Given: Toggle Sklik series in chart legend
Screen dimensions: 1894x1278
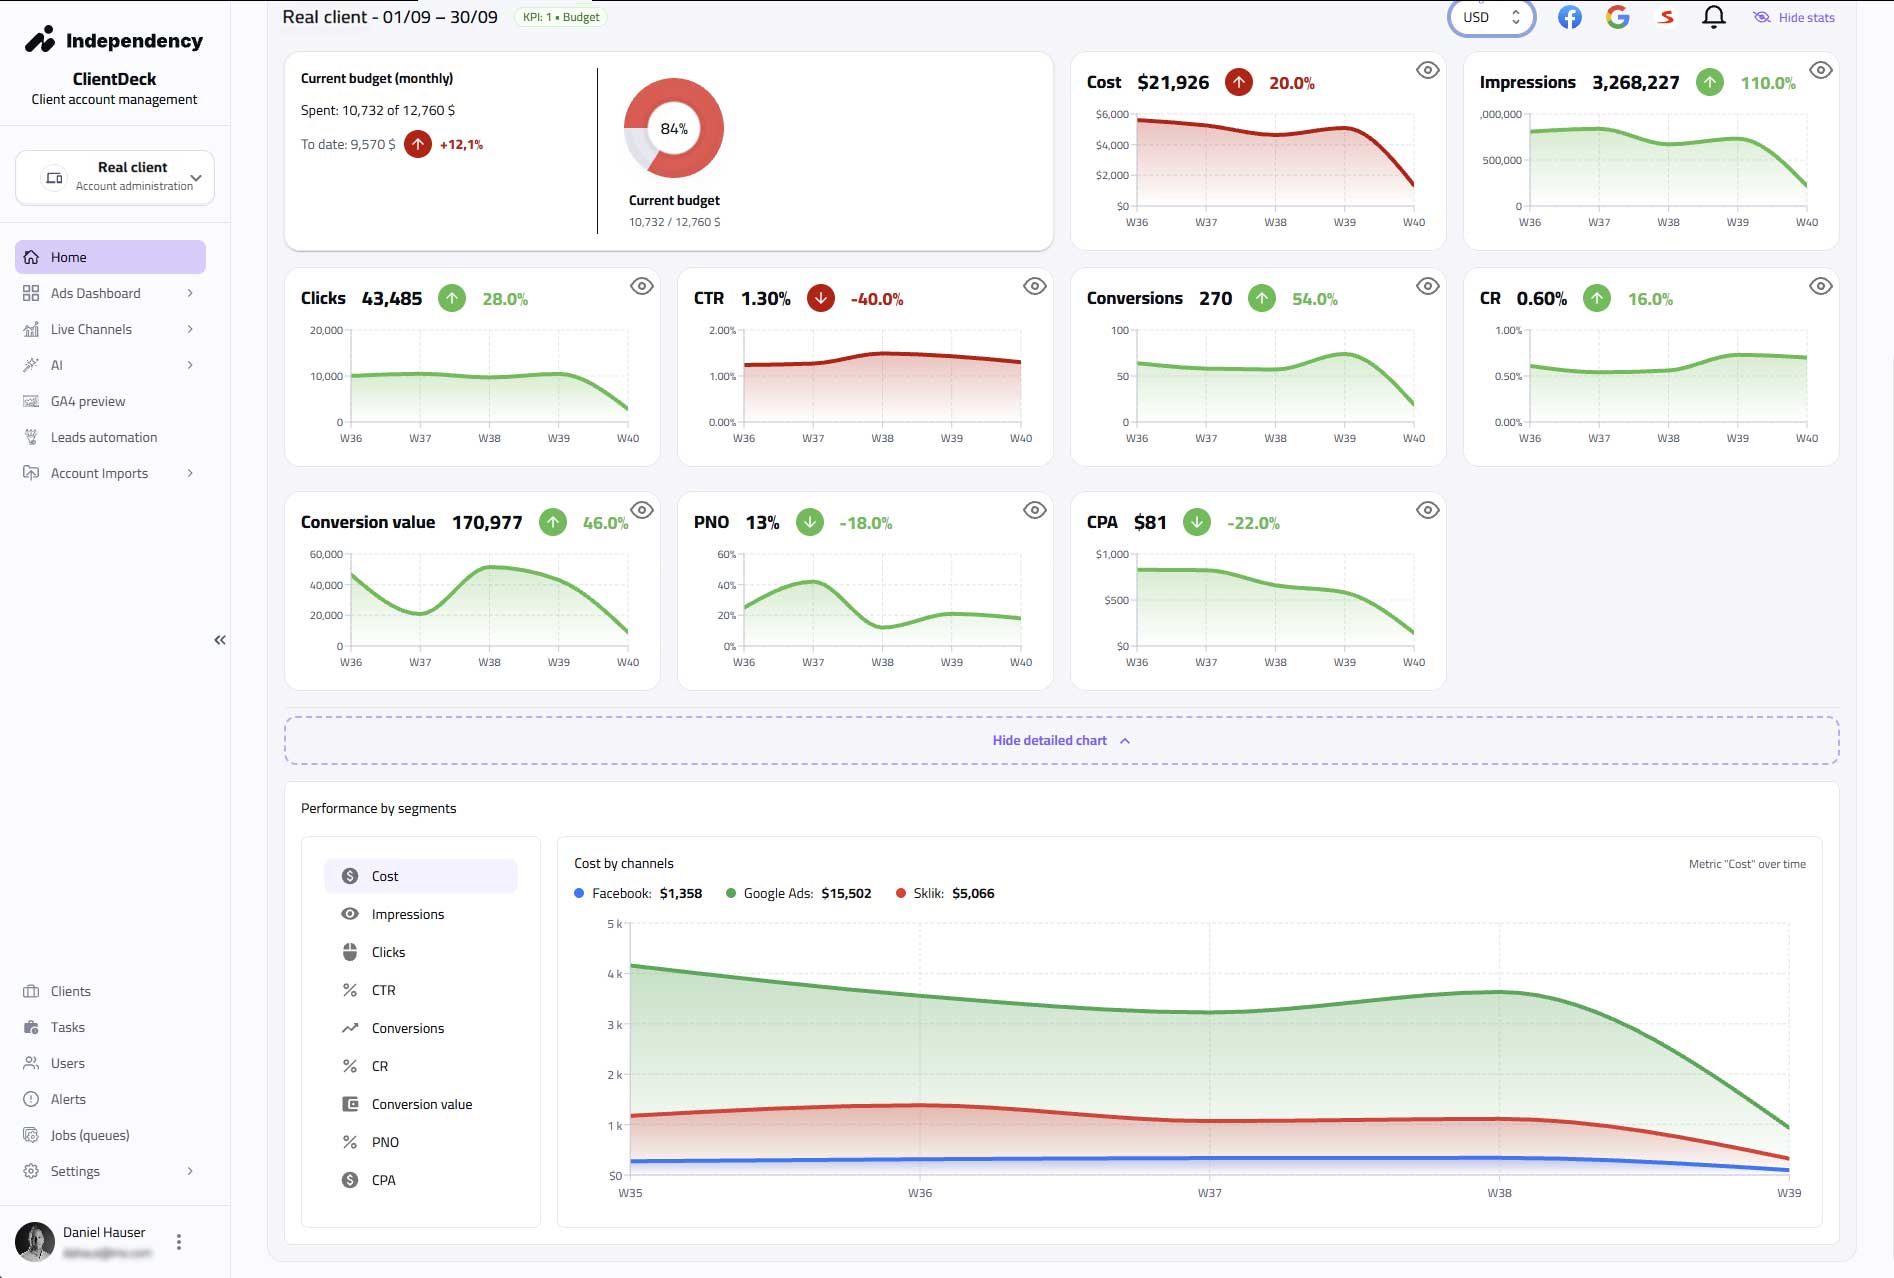Looking at the screenshot, I should [x=945, y=893].
